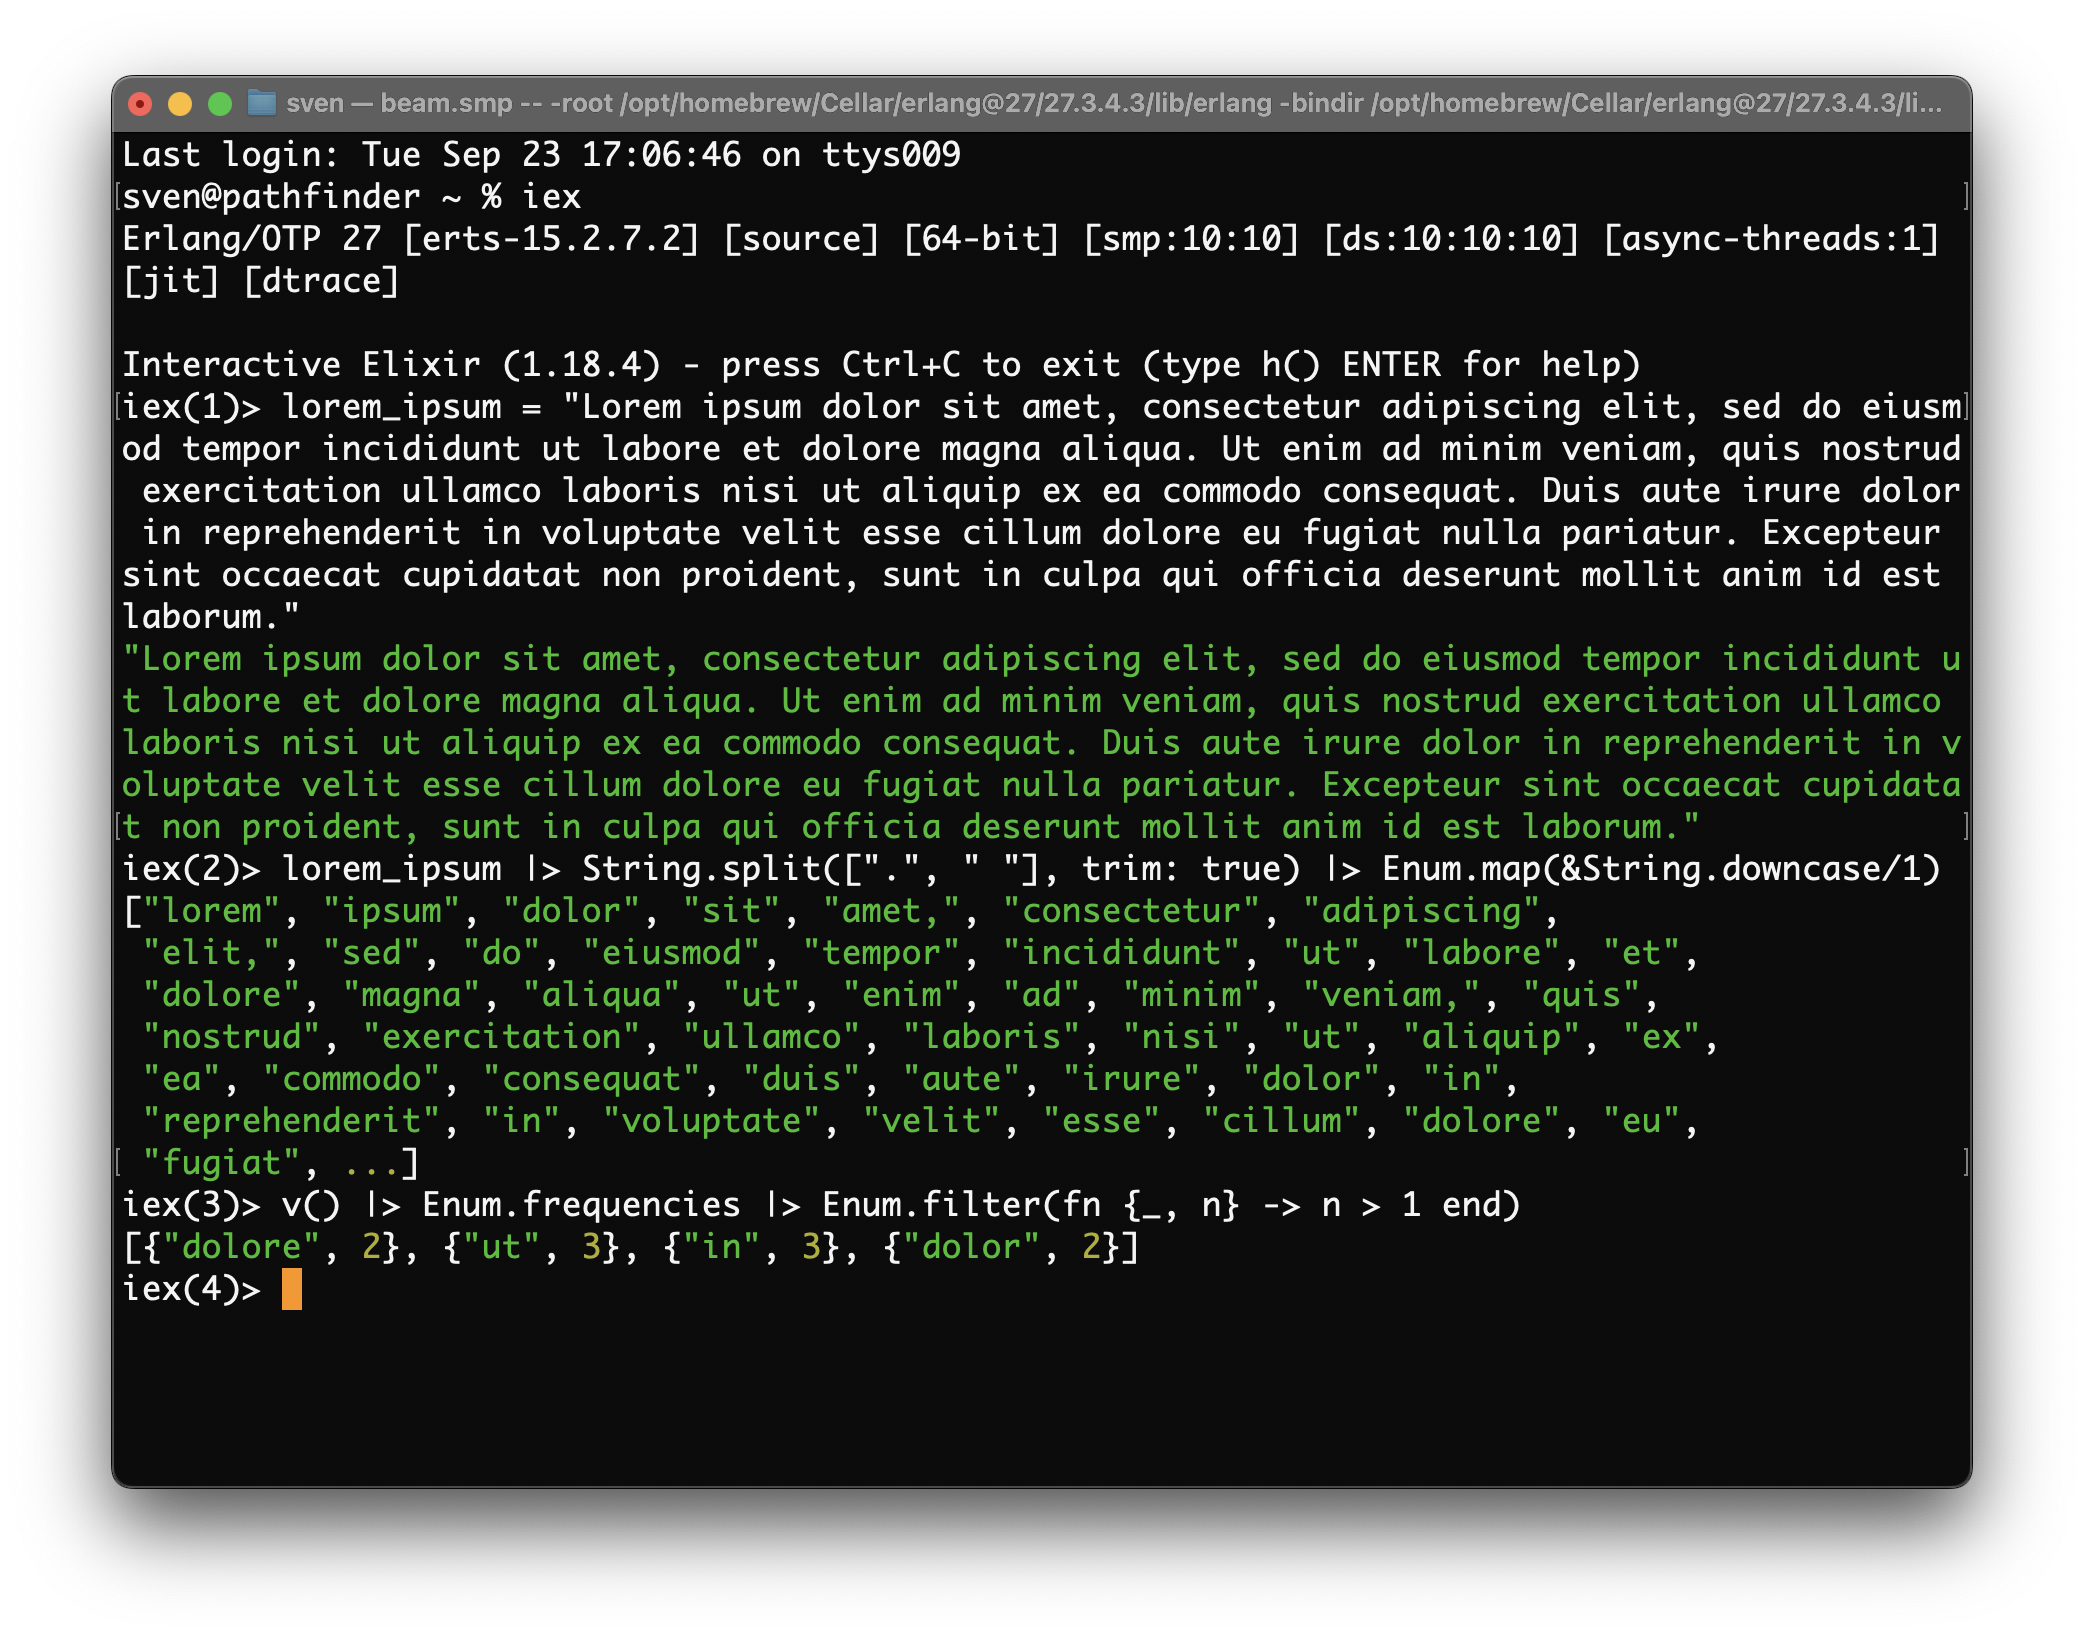Click the right-edge bracket mark beside iex(1) prompt
Screen dimensions: 2084x1636
point(1965,407)
